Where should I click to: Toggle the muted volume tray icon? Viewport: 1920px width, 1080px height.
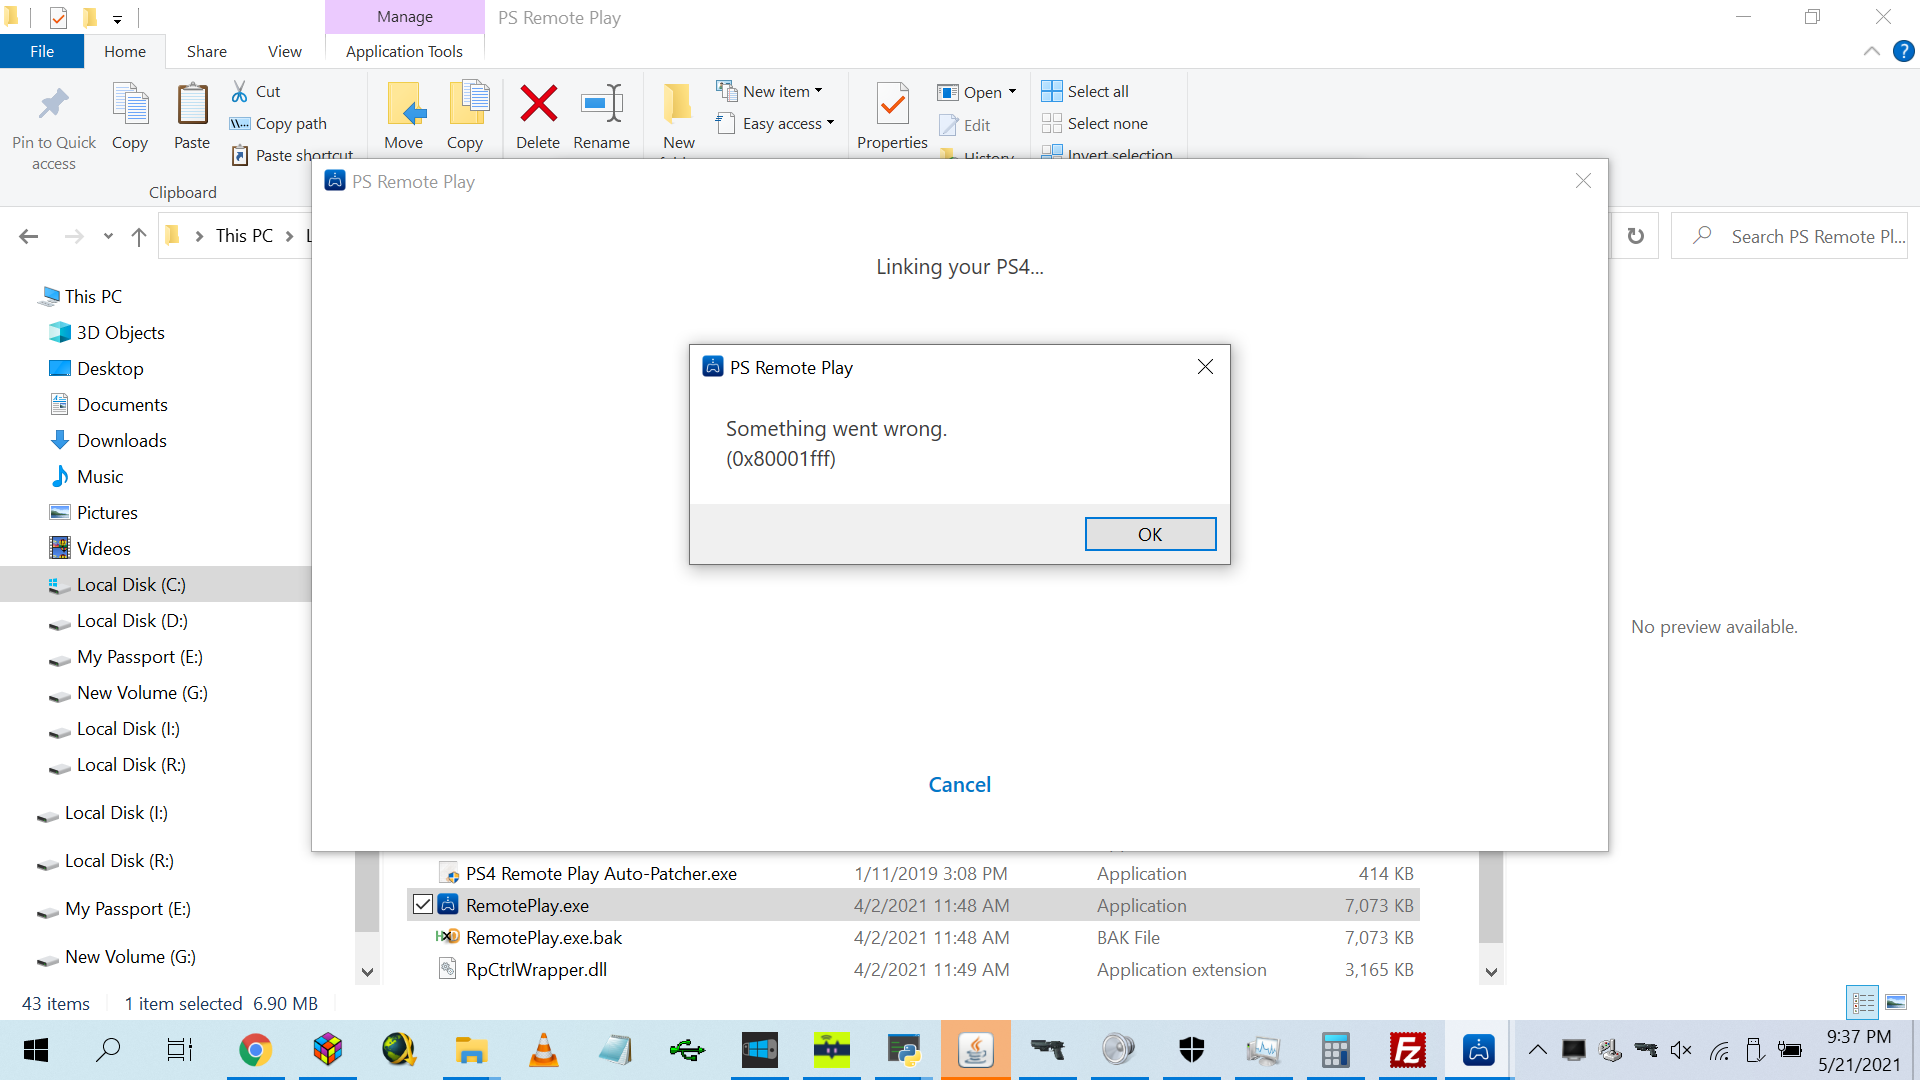1681,1050
